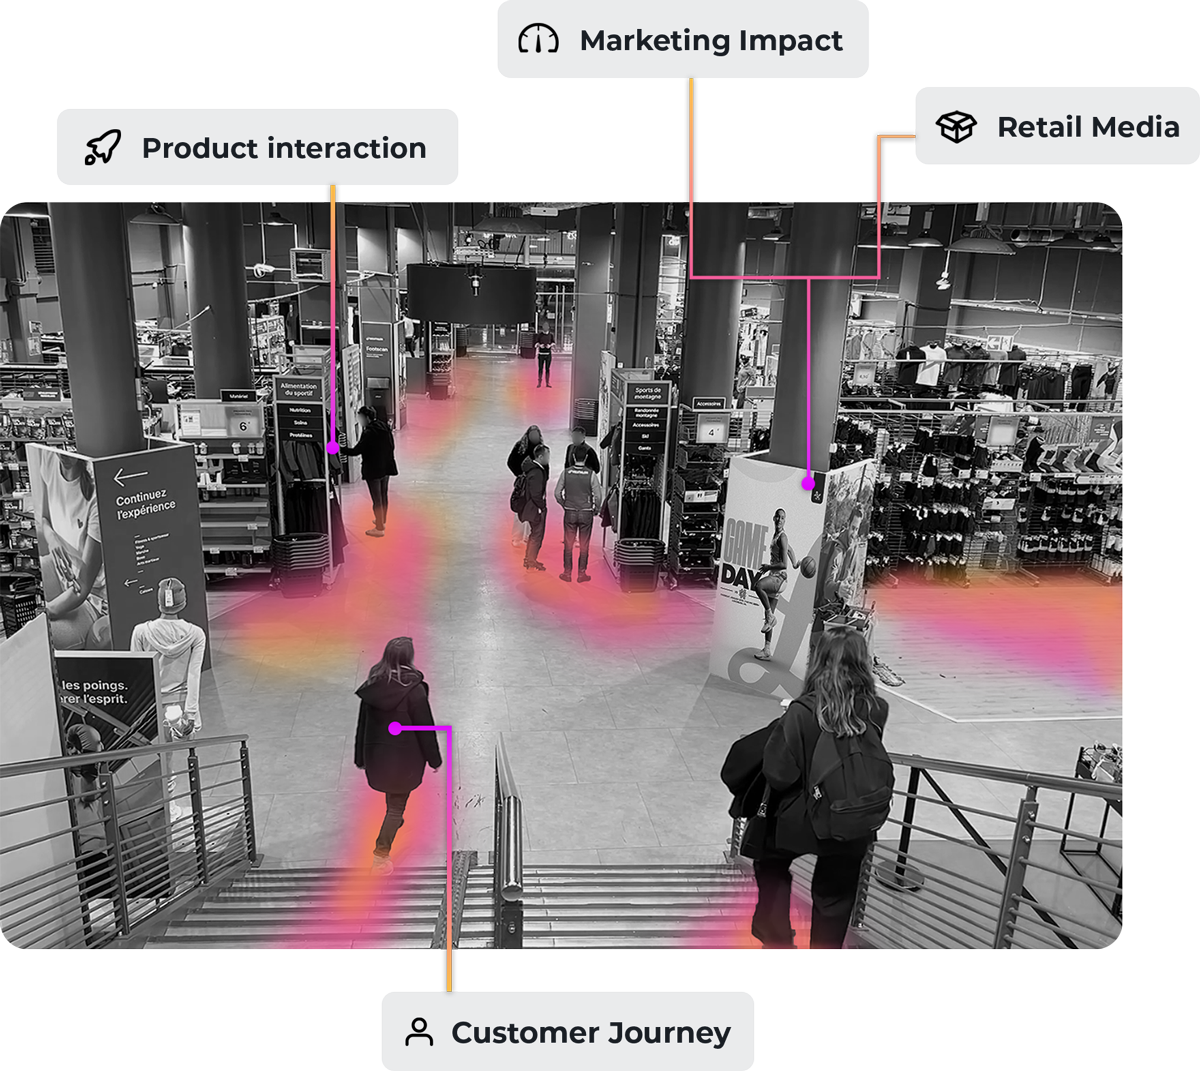Select the Product interaction label text
Screen dimensions: 1200x1071
click(x=284, y=148)
